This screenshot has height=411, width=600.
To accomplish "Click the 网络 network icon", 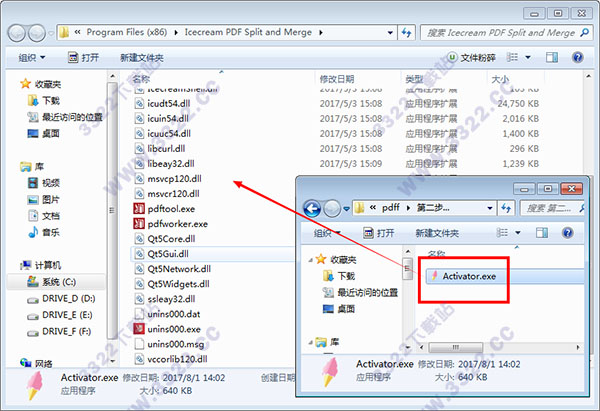I will pos(25,363).
